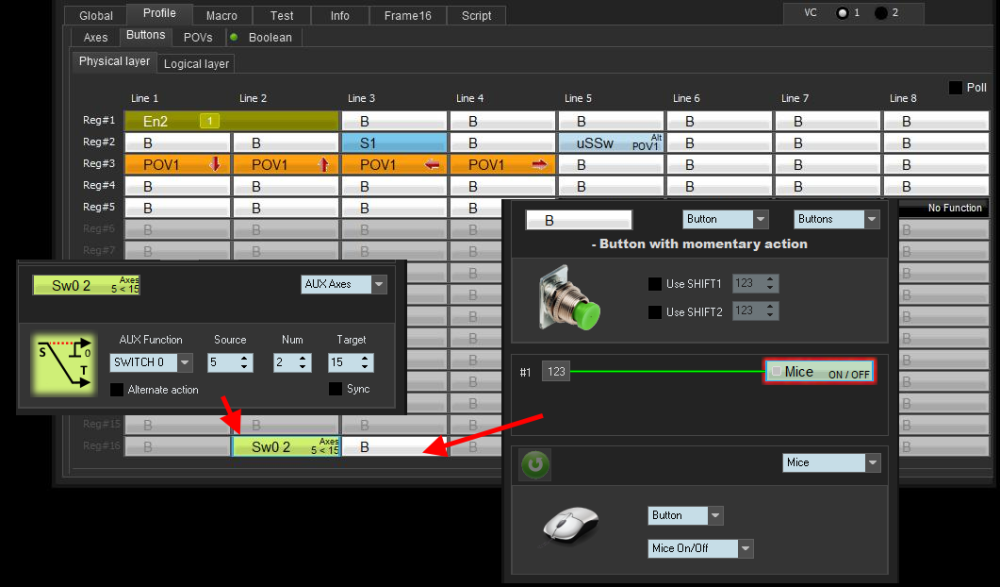Select the POV1 right arrow cell
Viewport: 1000px width, 587px height.
click(x=503, y=165)
